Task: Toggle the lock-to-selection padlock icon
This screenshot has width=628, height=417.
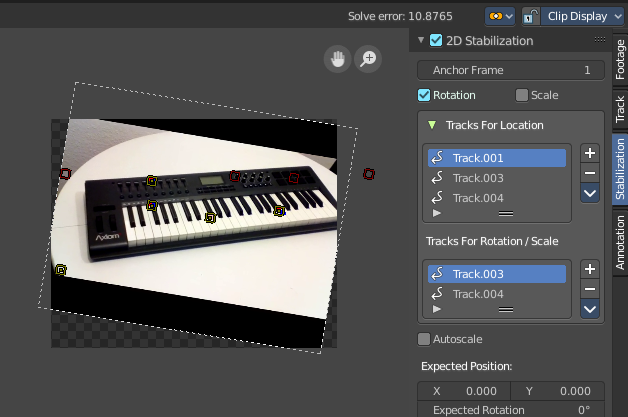Action: [x=531, y=16]
